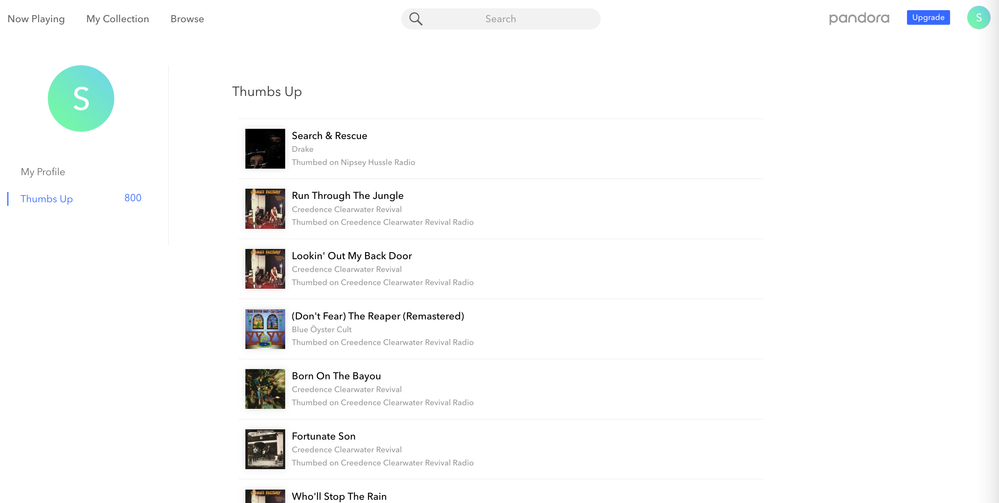
Task: Select Lookin' Out My Back Door artwork
Action: coord(265,269)
